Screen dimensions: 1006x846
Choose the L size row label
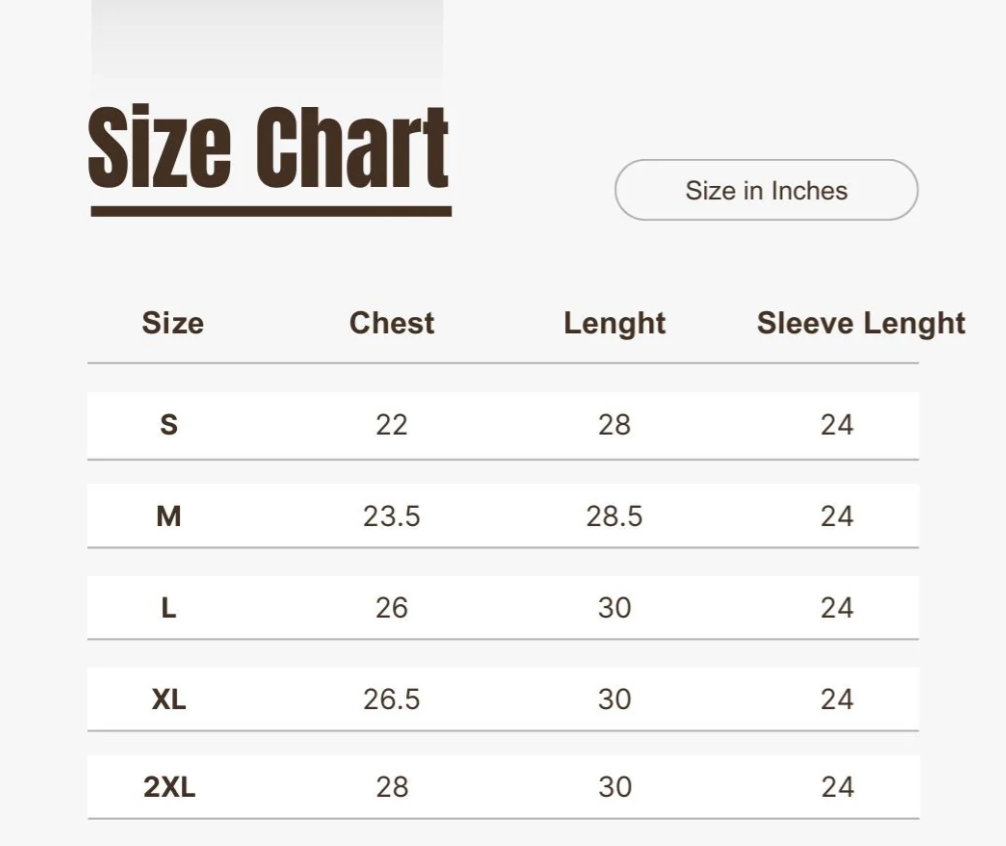pos(169,607)
